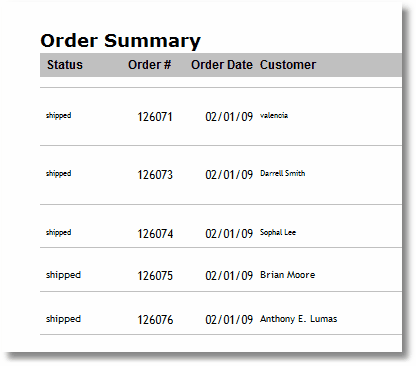Select order number 126073

click(x=155, y=175)
